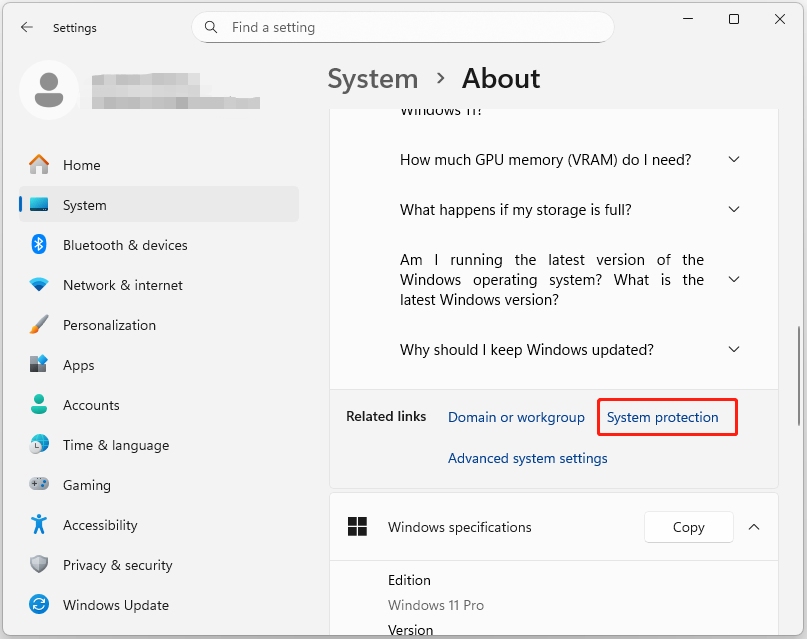Select the Privacy & security shield icon
Screen dimensions: 807x639
pyautogui.click(x=39, y=565)
